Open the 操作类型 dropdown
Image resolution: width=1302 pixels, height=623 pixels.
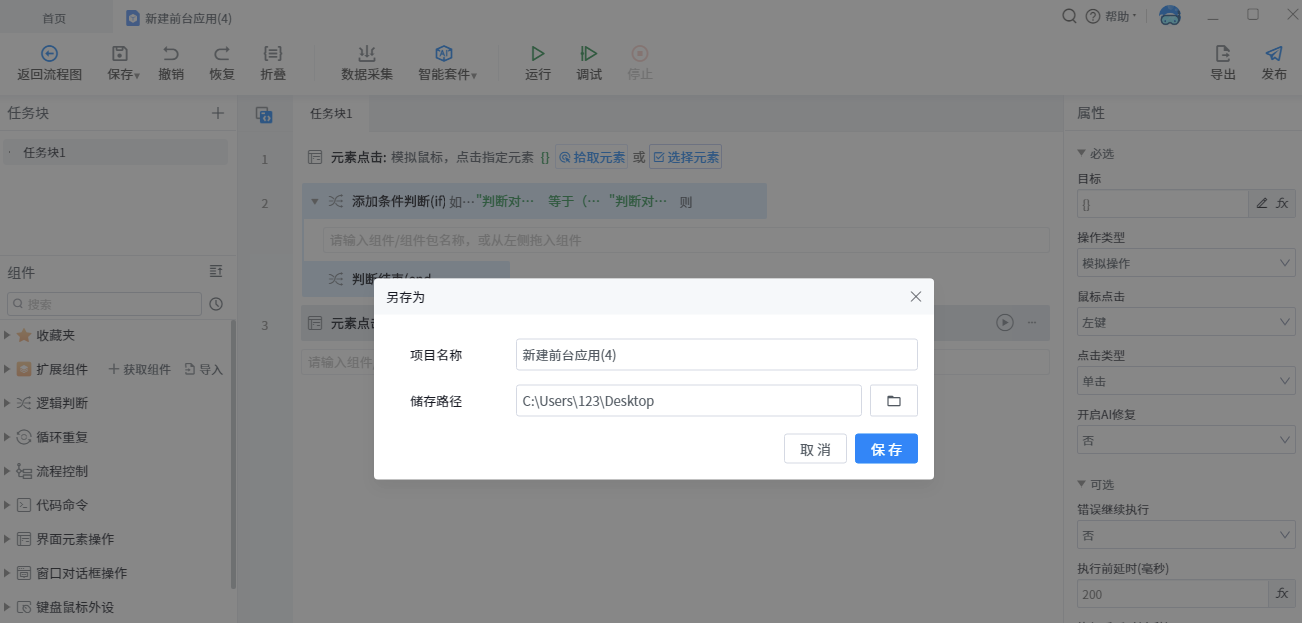coord(1186,264)
